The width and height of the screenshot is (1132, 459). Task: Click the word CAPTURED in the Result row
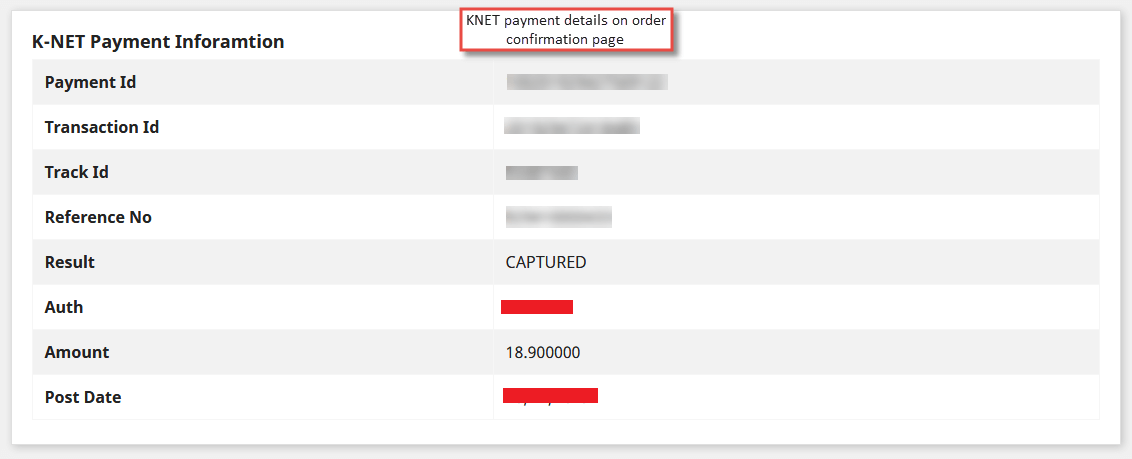(x=546, y=262)
